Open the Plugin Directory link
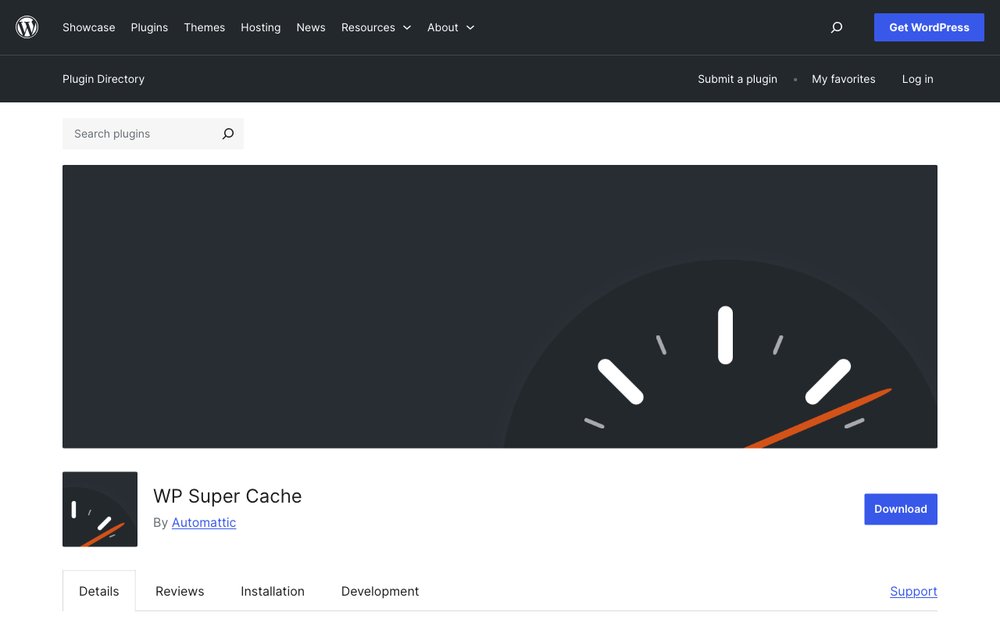The image size is (1000, 641). coord(103,79)
